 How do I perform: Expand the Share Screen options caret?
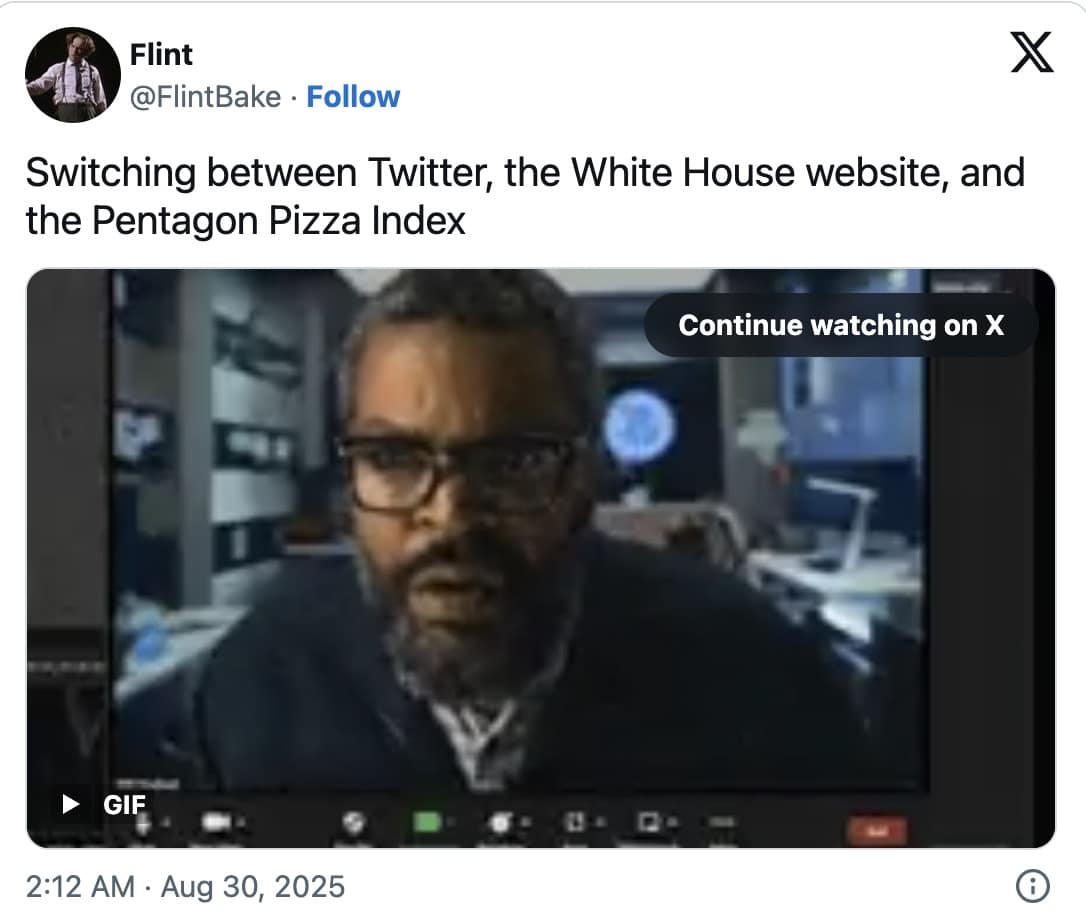452,823
